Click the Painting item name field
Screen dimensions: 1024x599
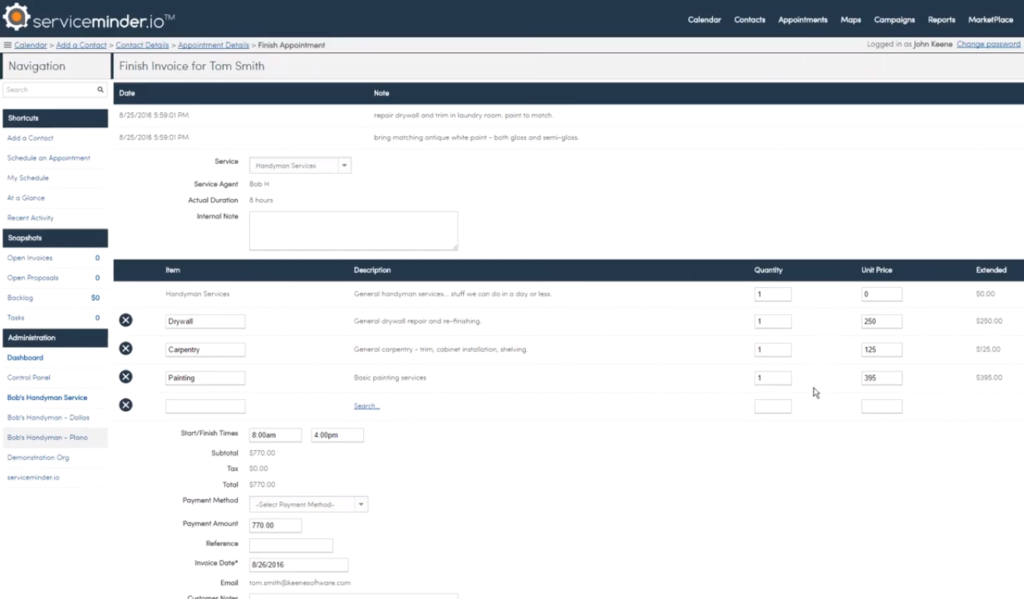click(205, 378)
